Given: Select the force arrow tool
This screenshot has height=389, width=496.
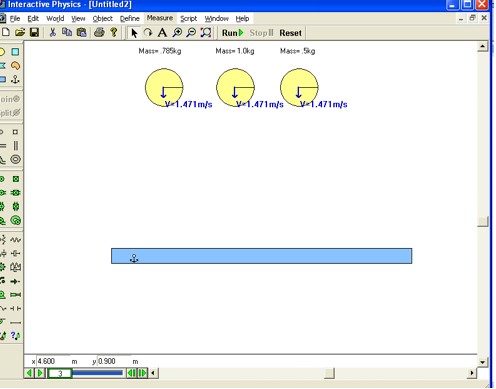Looking at the screenshot, I should tap(15, 281).
